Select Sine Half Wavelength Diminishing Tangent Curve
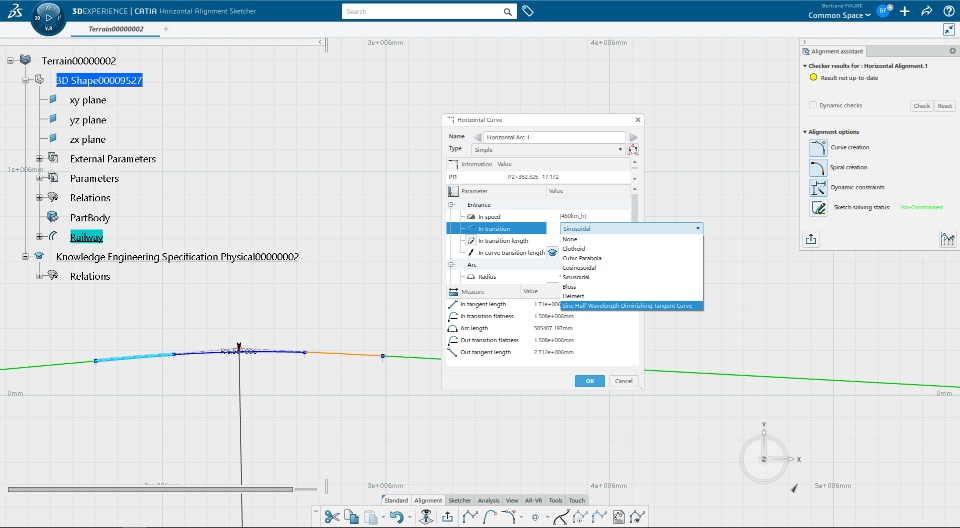Image resolution: width=960 pixels, height=528 pixels. tap(632, 306)
